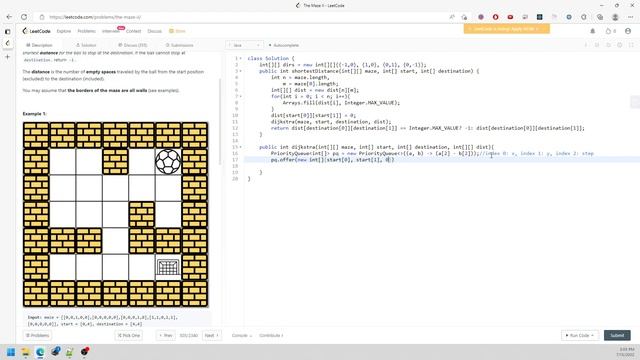Click the read aloud icon in address bar
The width and height of the screenshot is (640, 360).
452,17
